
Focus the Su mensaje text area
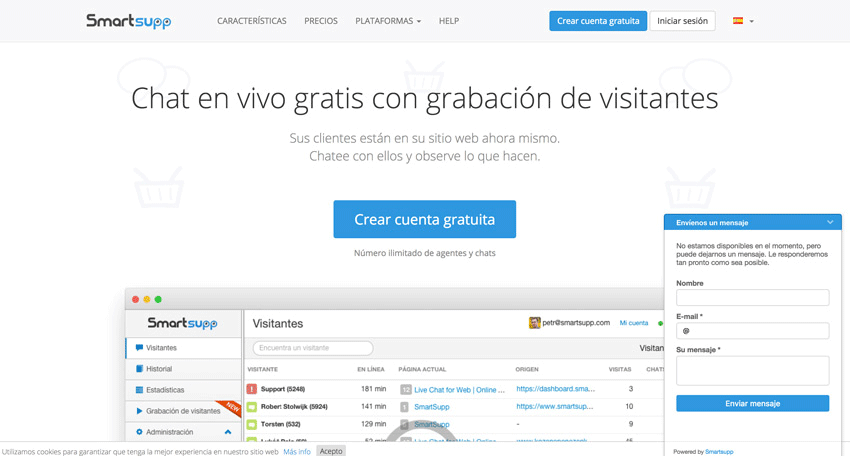click(x=752, y=371)
